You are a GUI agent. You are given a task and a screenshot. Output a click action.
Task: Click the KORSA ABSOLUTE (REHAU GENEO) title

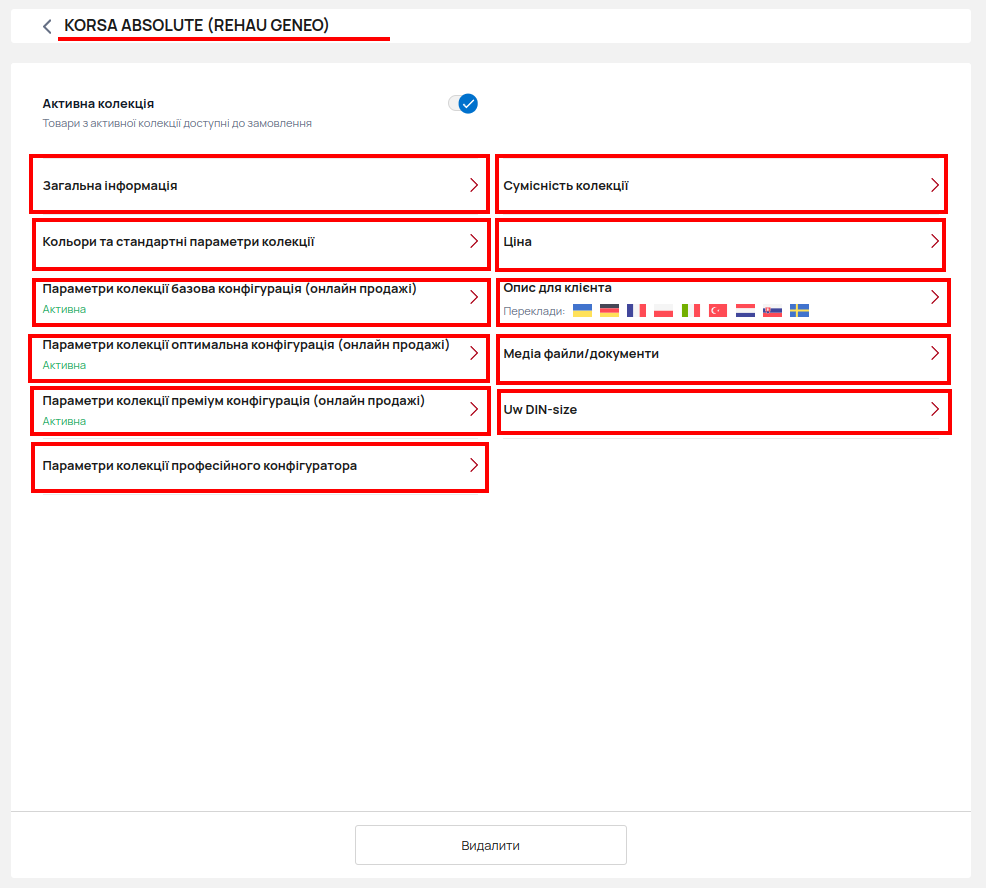(x=196, y=25)
